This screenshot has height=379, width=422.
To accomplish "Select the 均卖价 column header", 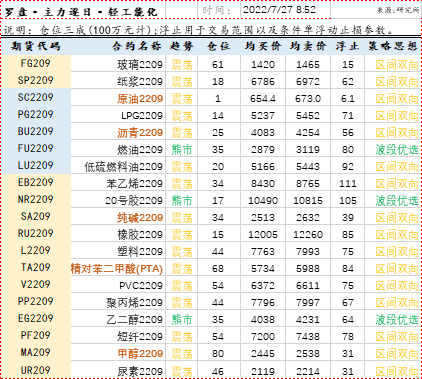I will tap(308, 46).
